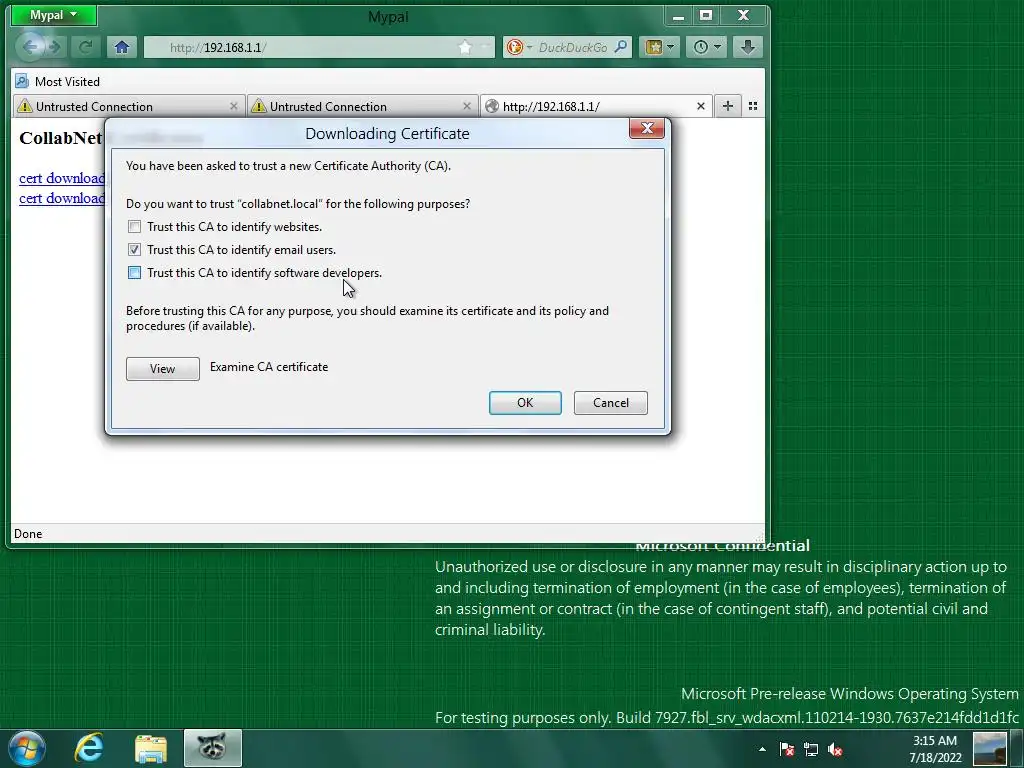Open the network status tray icon
Image resolution: width=1024 pixels, height=768 pixels.
(x=810, y=749)
